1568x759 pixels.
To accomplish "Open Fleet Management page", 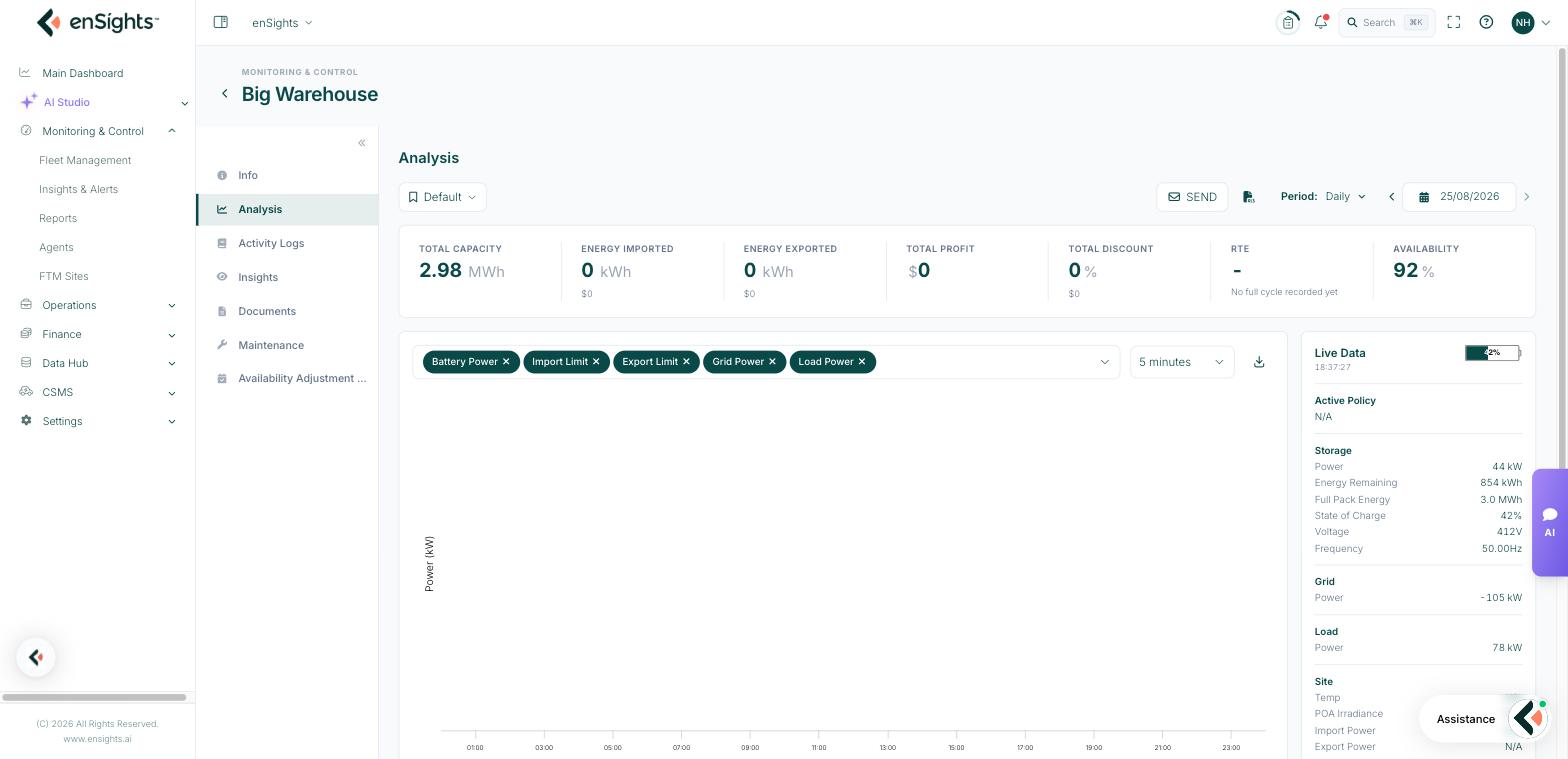I will tap(85, 160).
